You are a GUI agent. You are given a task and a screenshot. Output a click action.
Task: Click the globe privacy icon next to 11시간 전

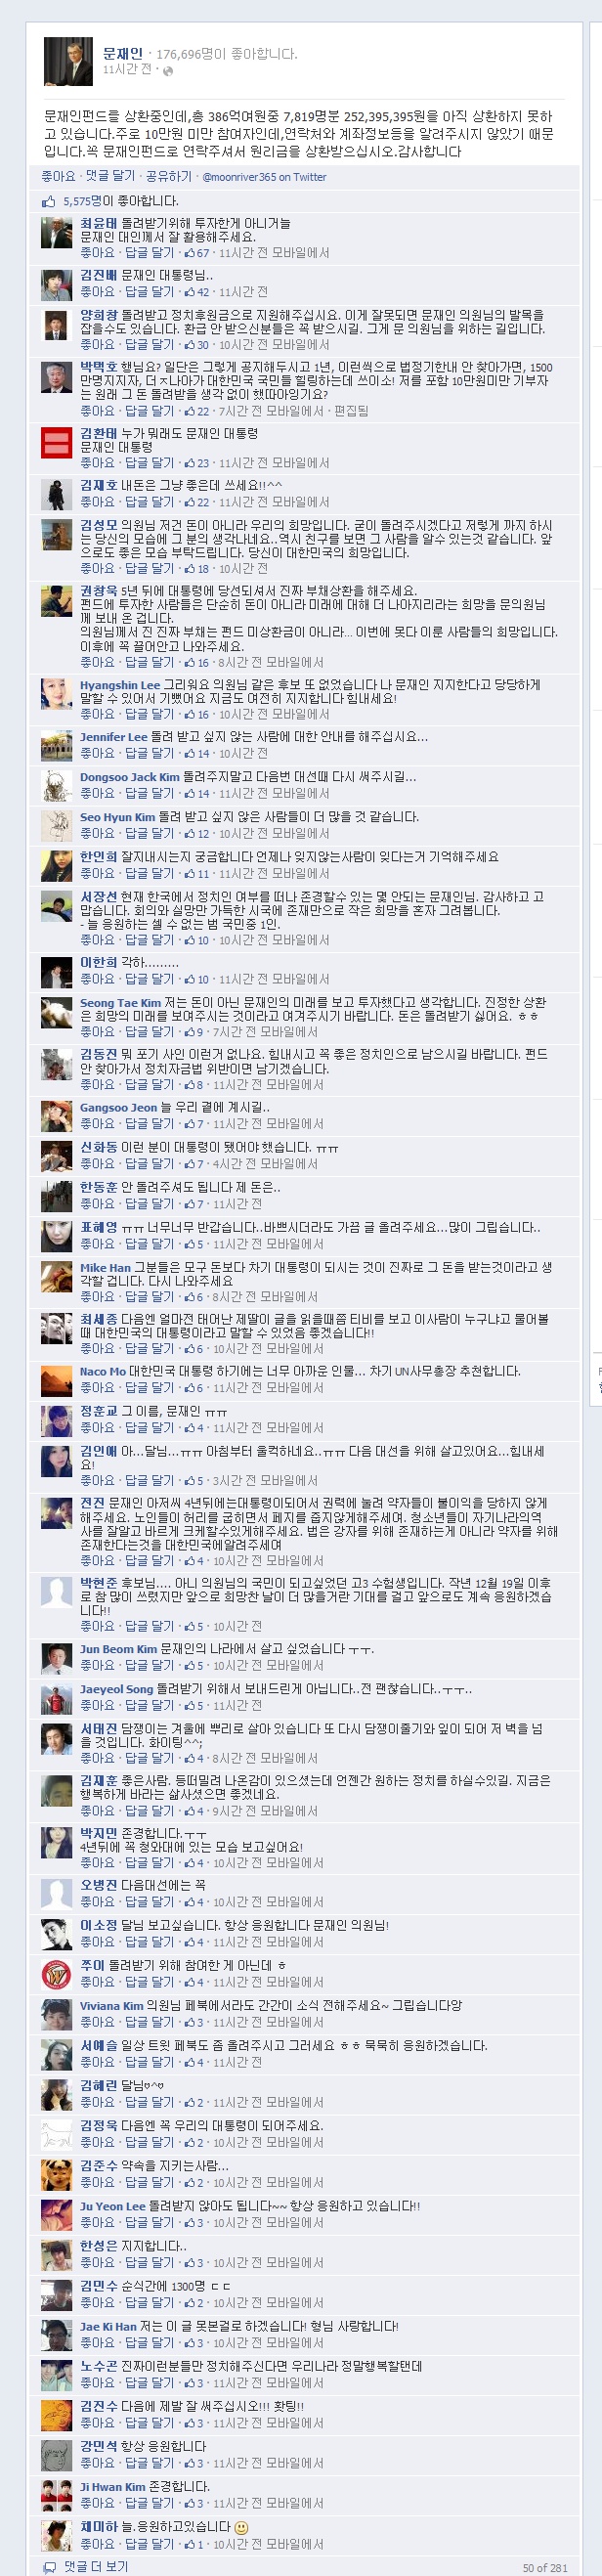coord(167,71)
